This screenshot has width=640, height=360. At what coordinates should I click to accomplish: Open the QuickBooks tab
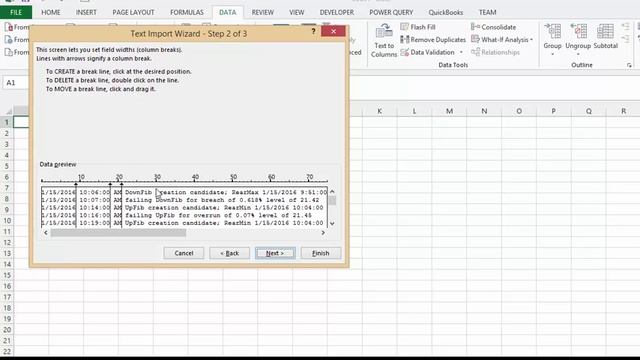[445, 12]
